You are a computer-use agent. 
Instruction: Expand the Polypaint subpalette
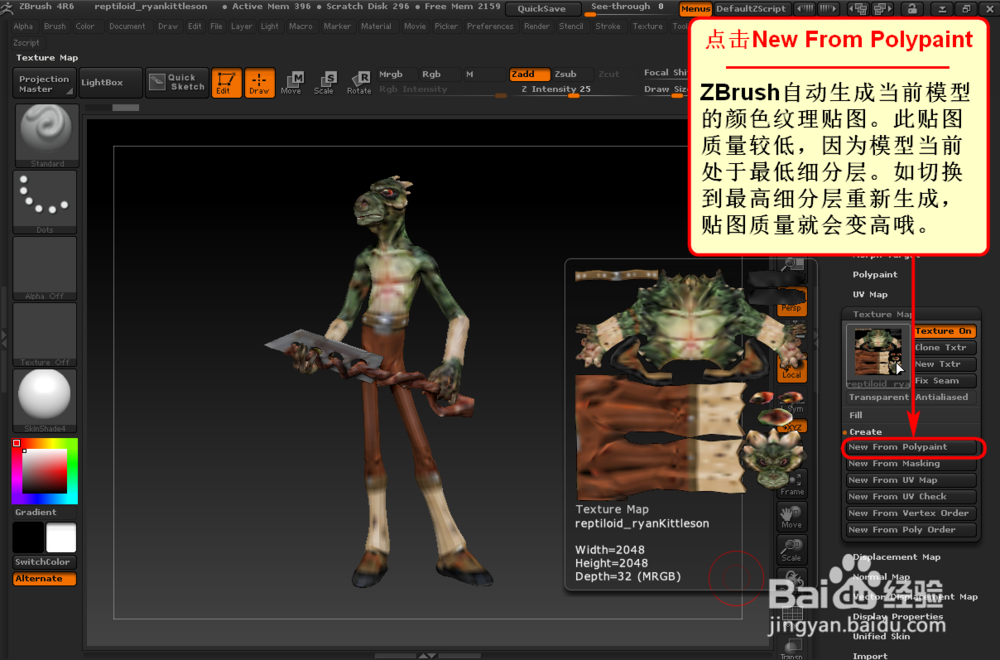pyautogui.click(x=874, y=275)
